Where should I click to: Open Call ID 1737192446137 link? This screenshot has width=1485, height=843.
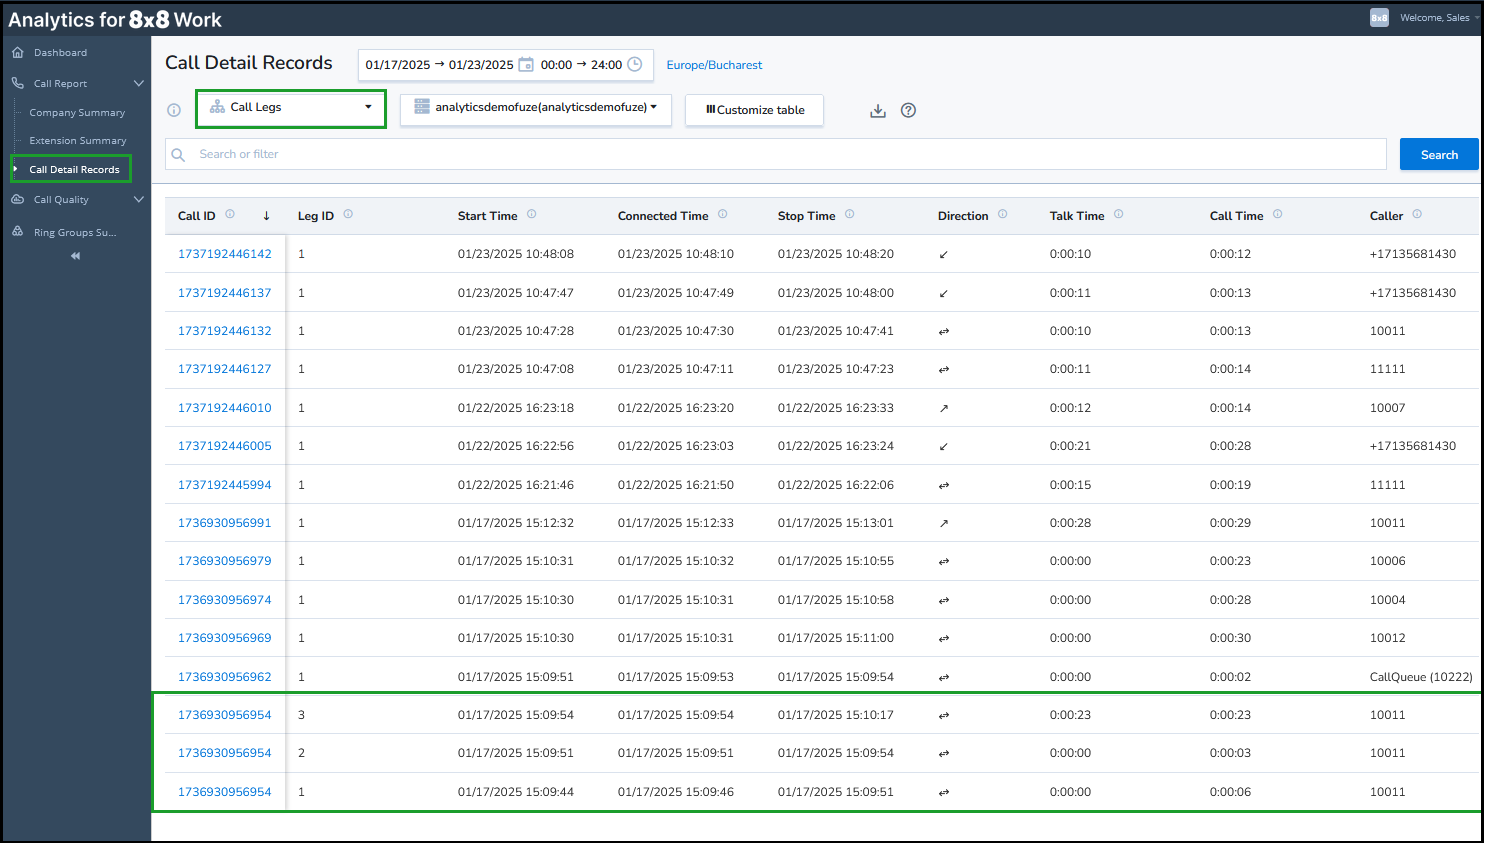click(x=225, y=293)
